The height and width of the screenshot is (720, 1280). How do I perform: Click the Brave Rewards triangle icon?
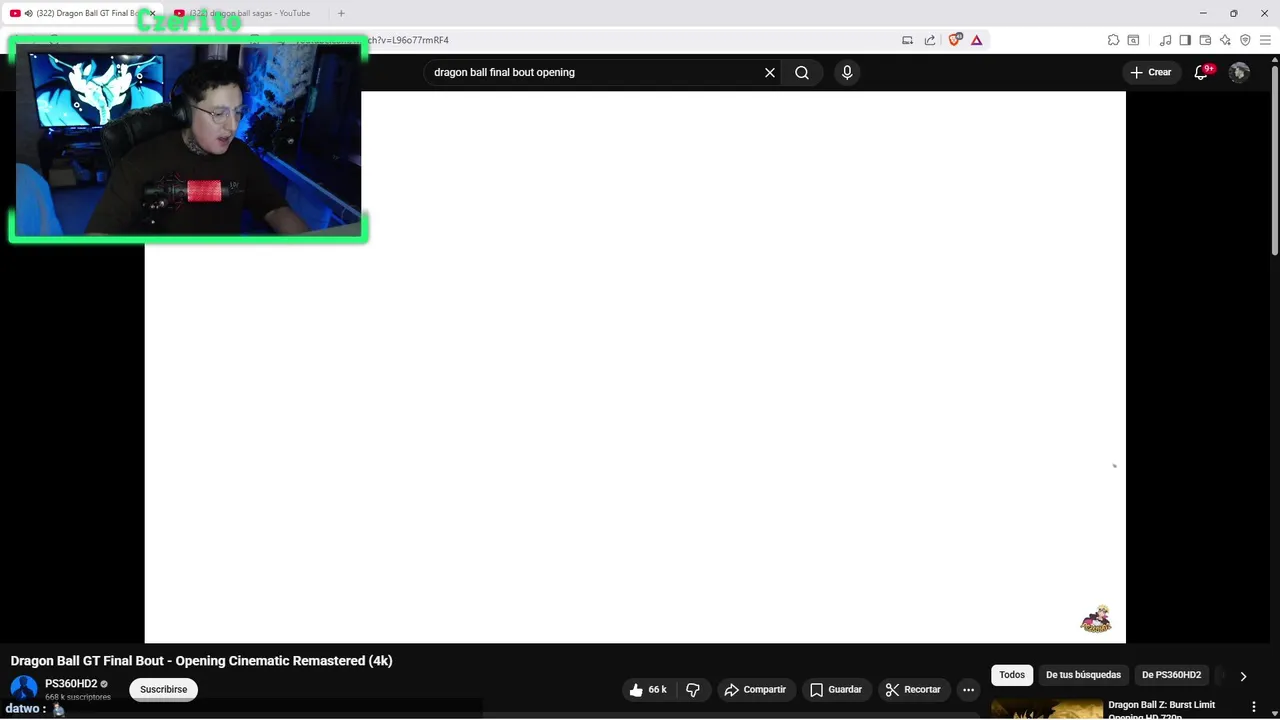(x=977, y=40)
